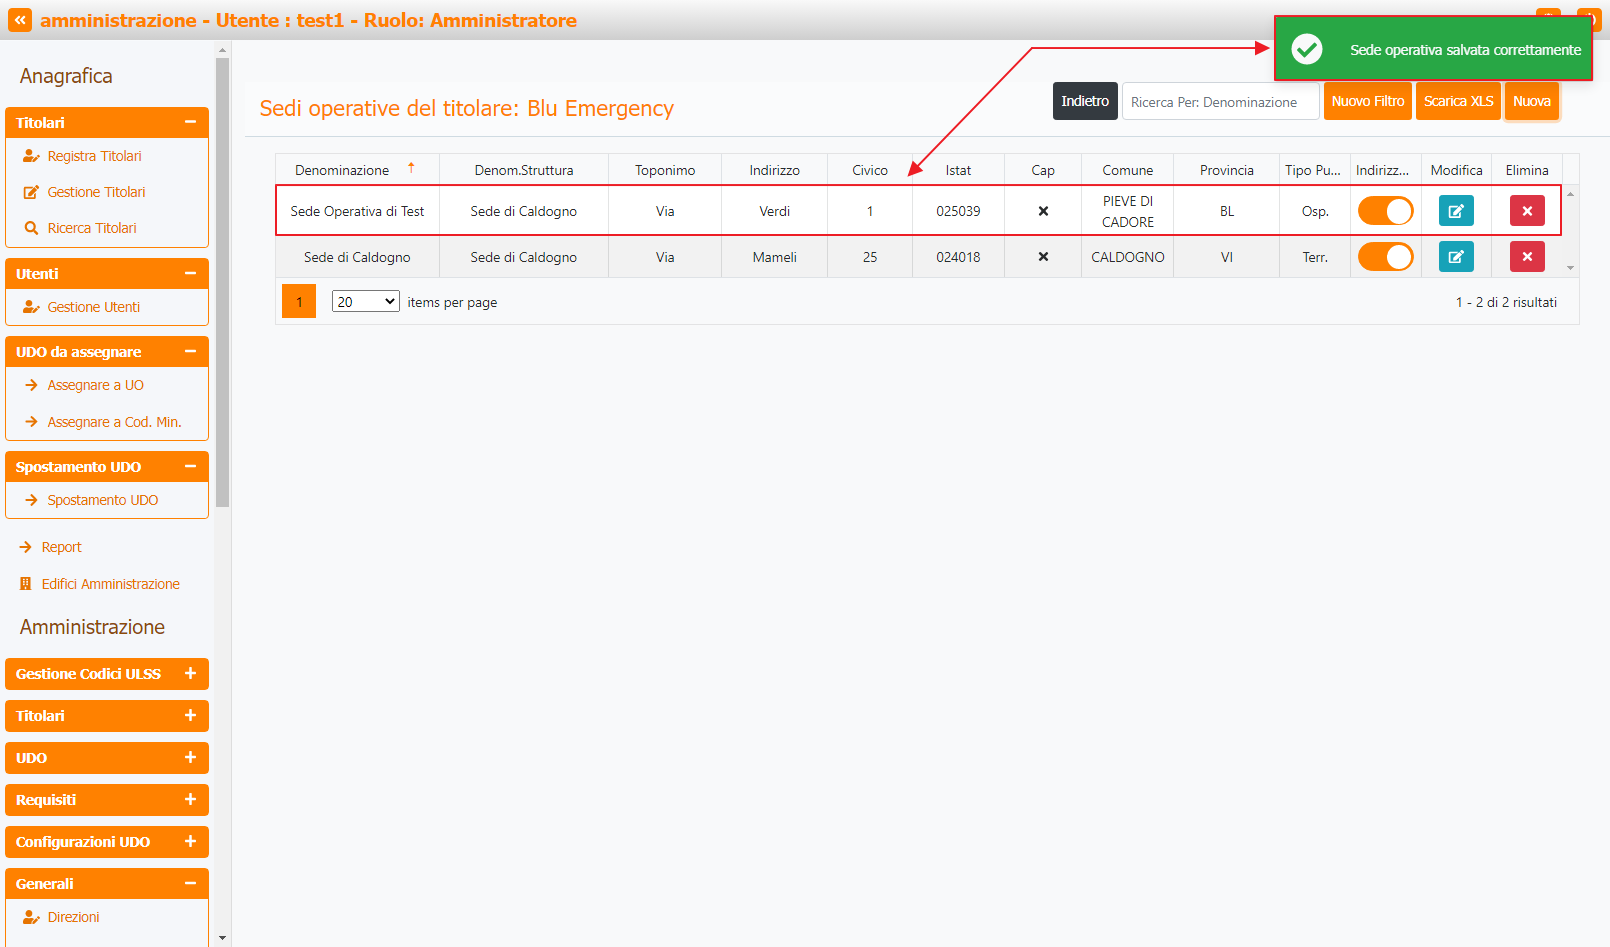Click arrow icon beside Assegnare a Cod. Min.
Image resolution: width=1610 pixels, height=947 pixels.
tap(31, 422)
